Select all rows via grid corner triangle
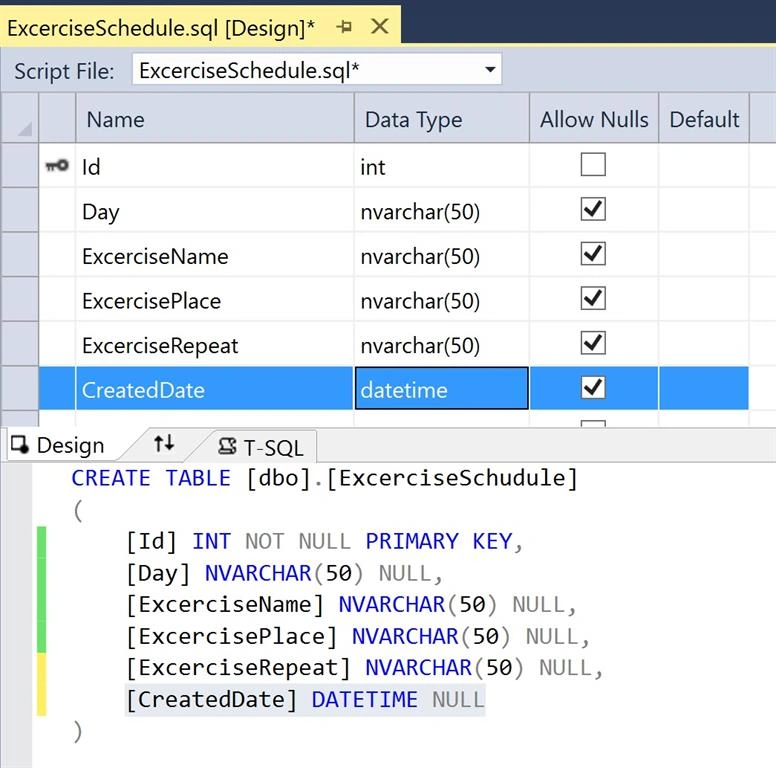This screenshot has width=776, height=768. (25, 129)
